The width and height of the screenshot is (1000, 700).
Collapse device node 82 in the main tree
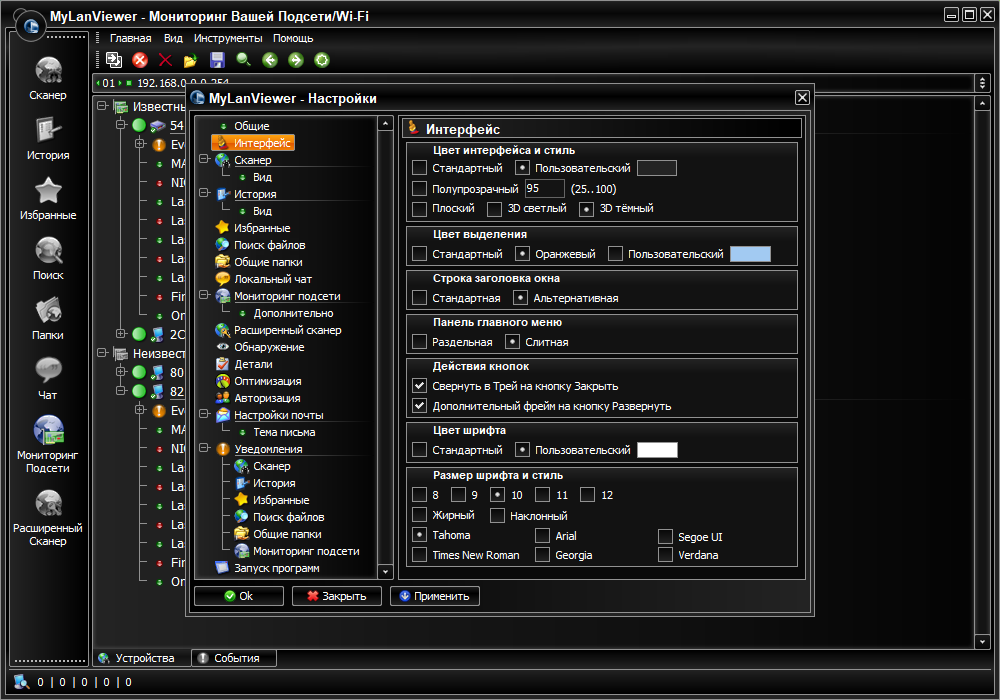(x=121, y=390)
